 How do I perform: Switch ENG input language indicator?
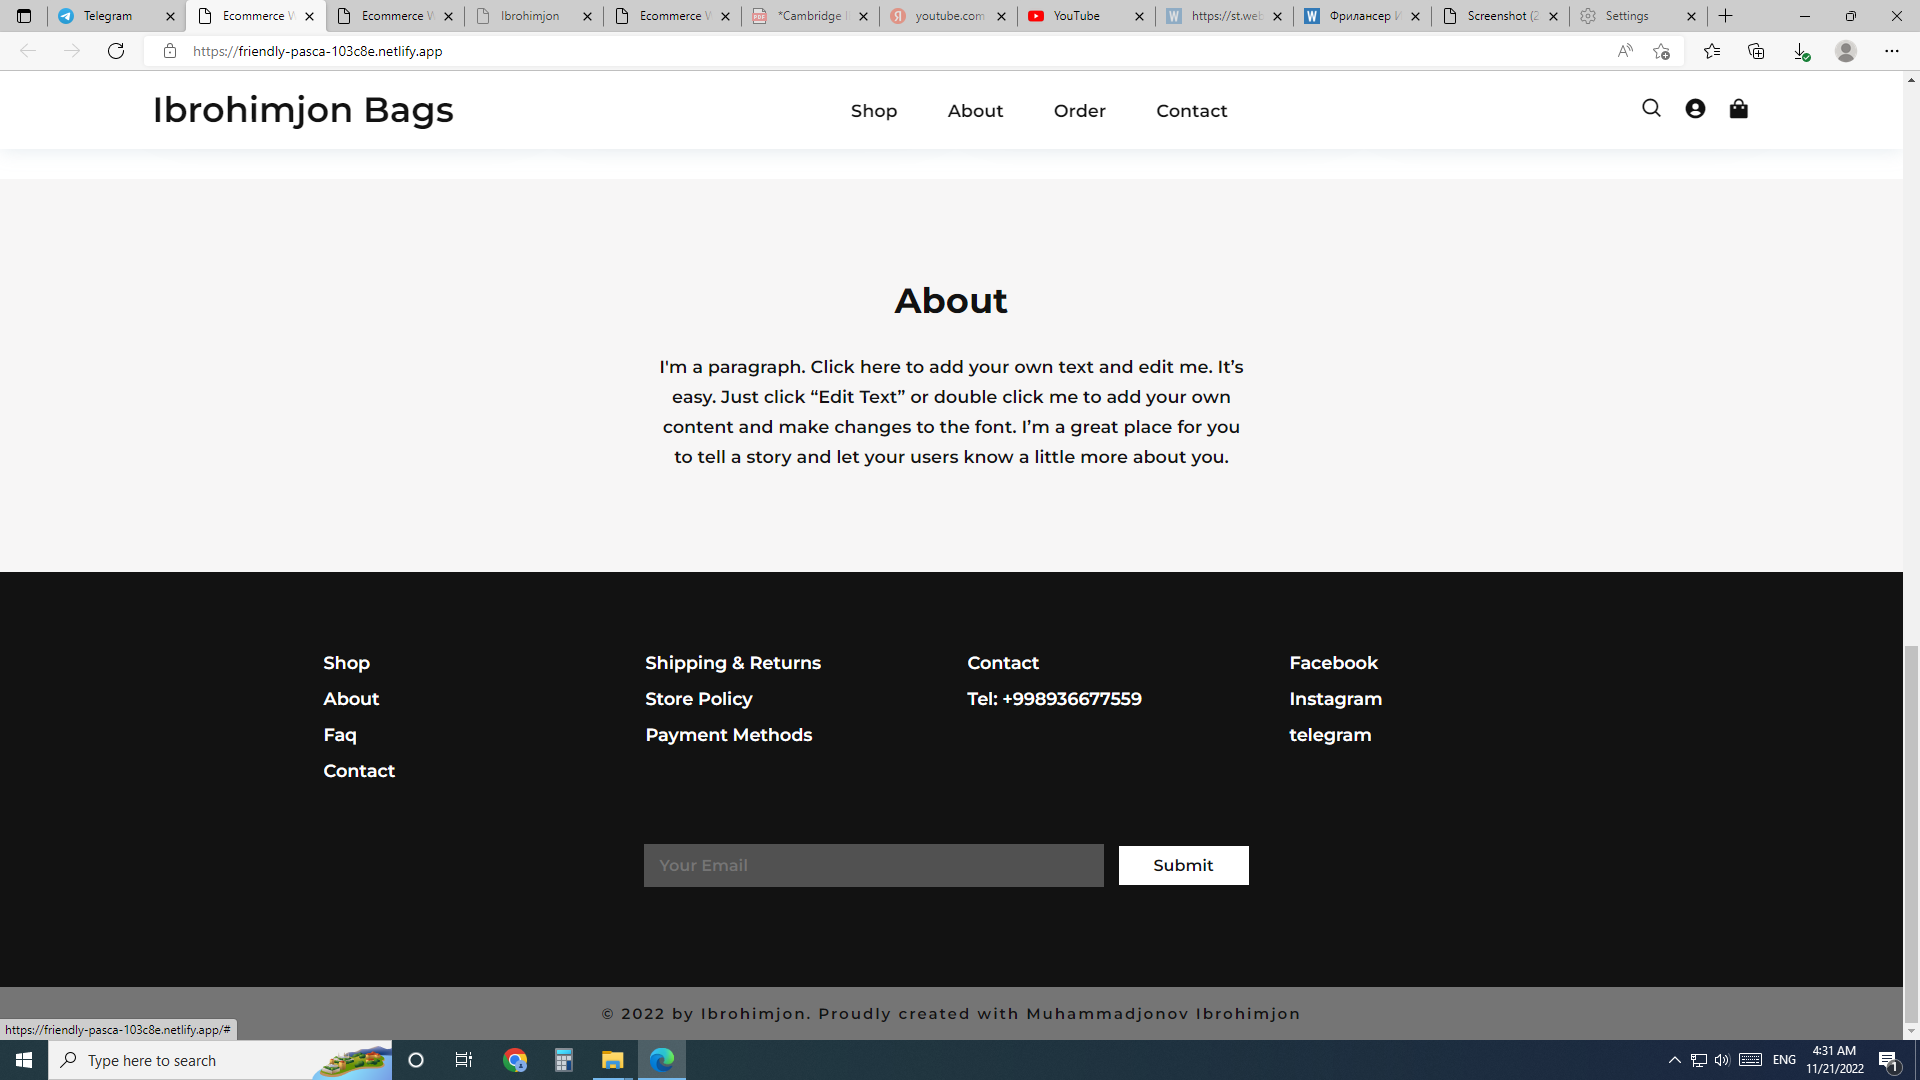1784,1060
